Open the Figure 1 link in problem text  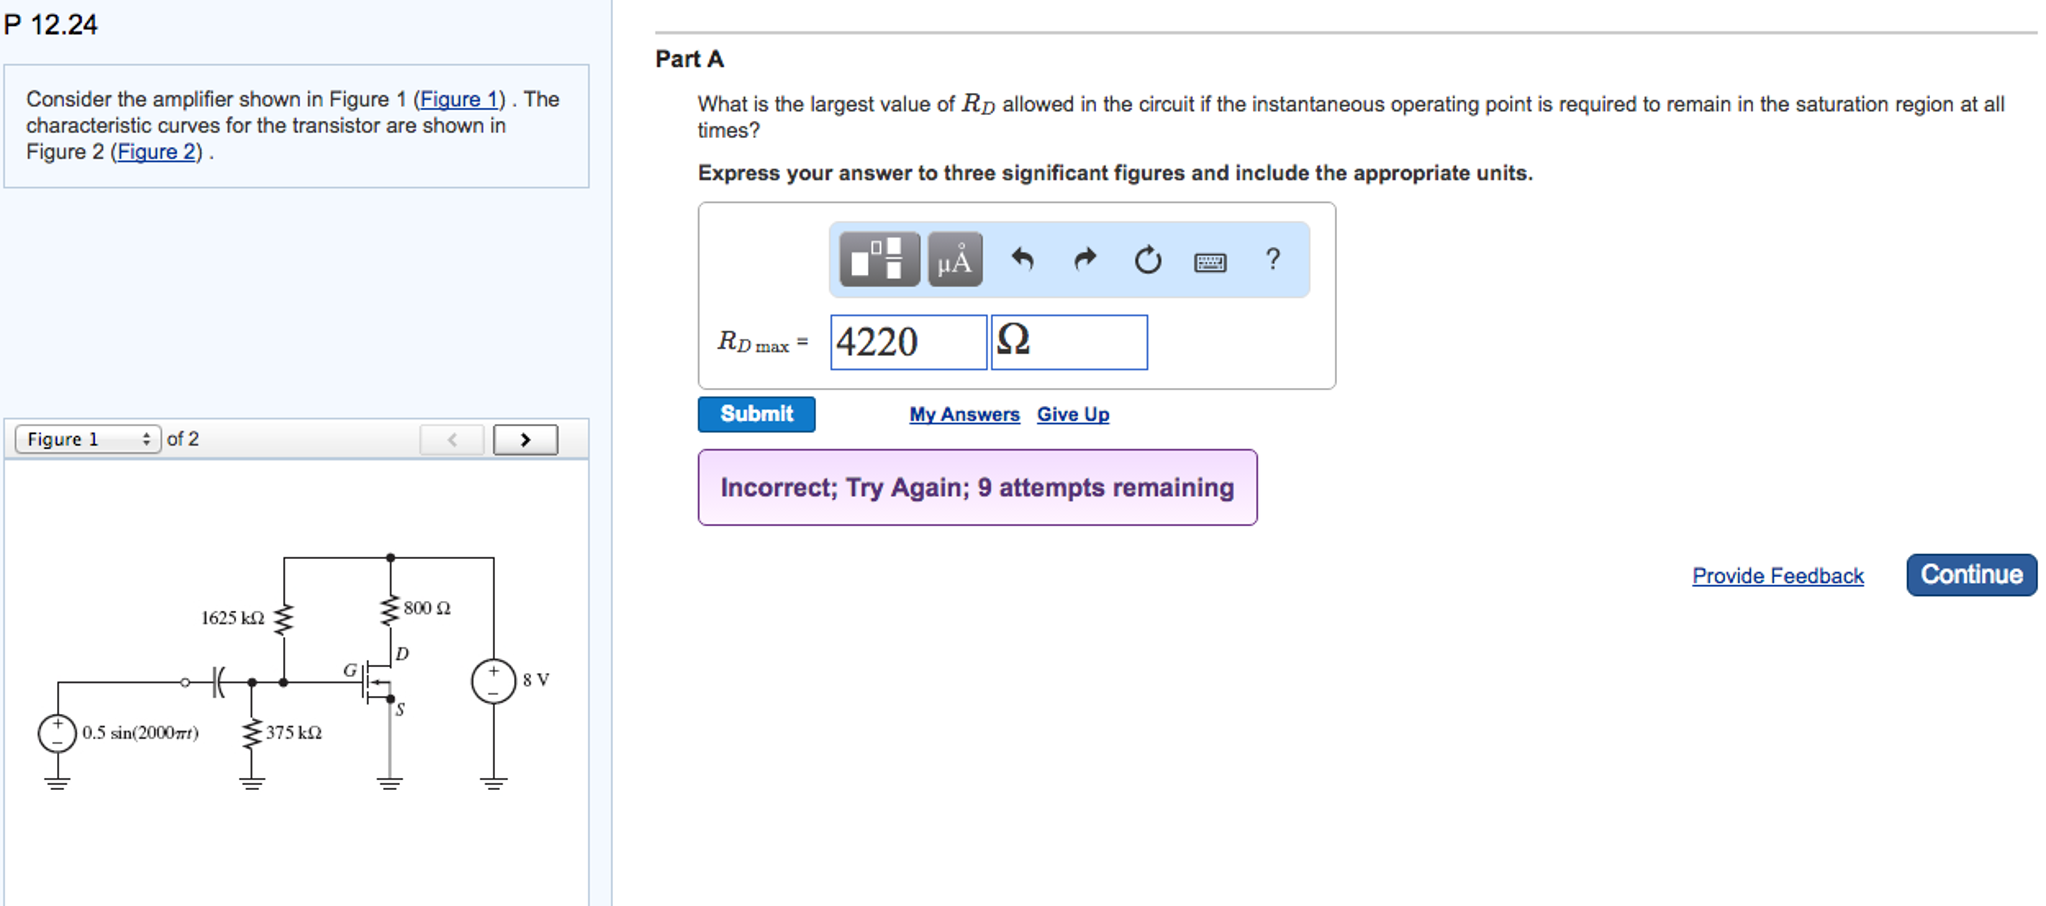(459, 99)
